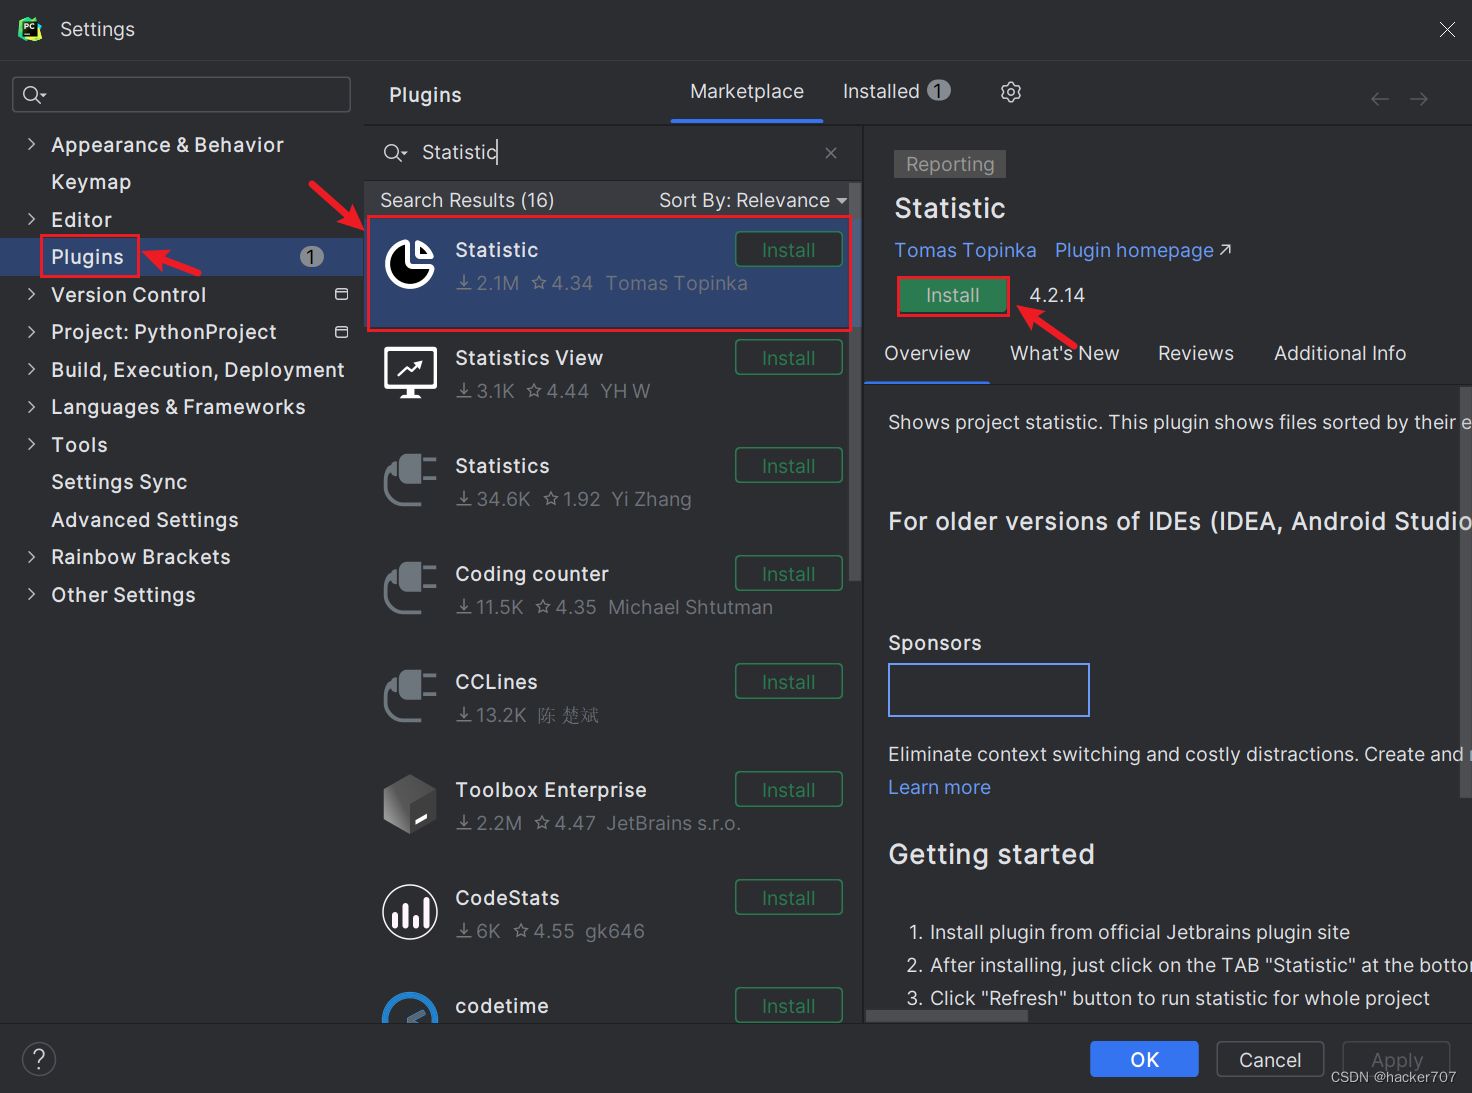This screenshot has width=1472, height=1093.
Task: Open Advanced Settings page
Action: [x=145, y=520]
